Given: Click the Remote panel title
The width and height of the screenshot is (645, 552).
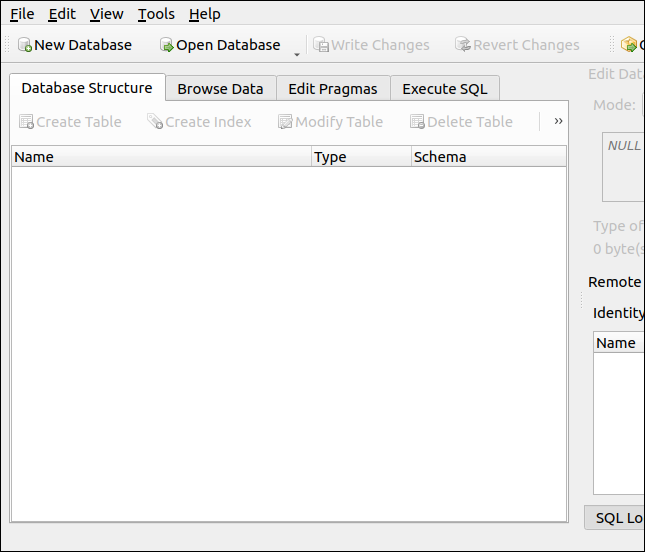Looking at the screenshot, I should point(615,282).
